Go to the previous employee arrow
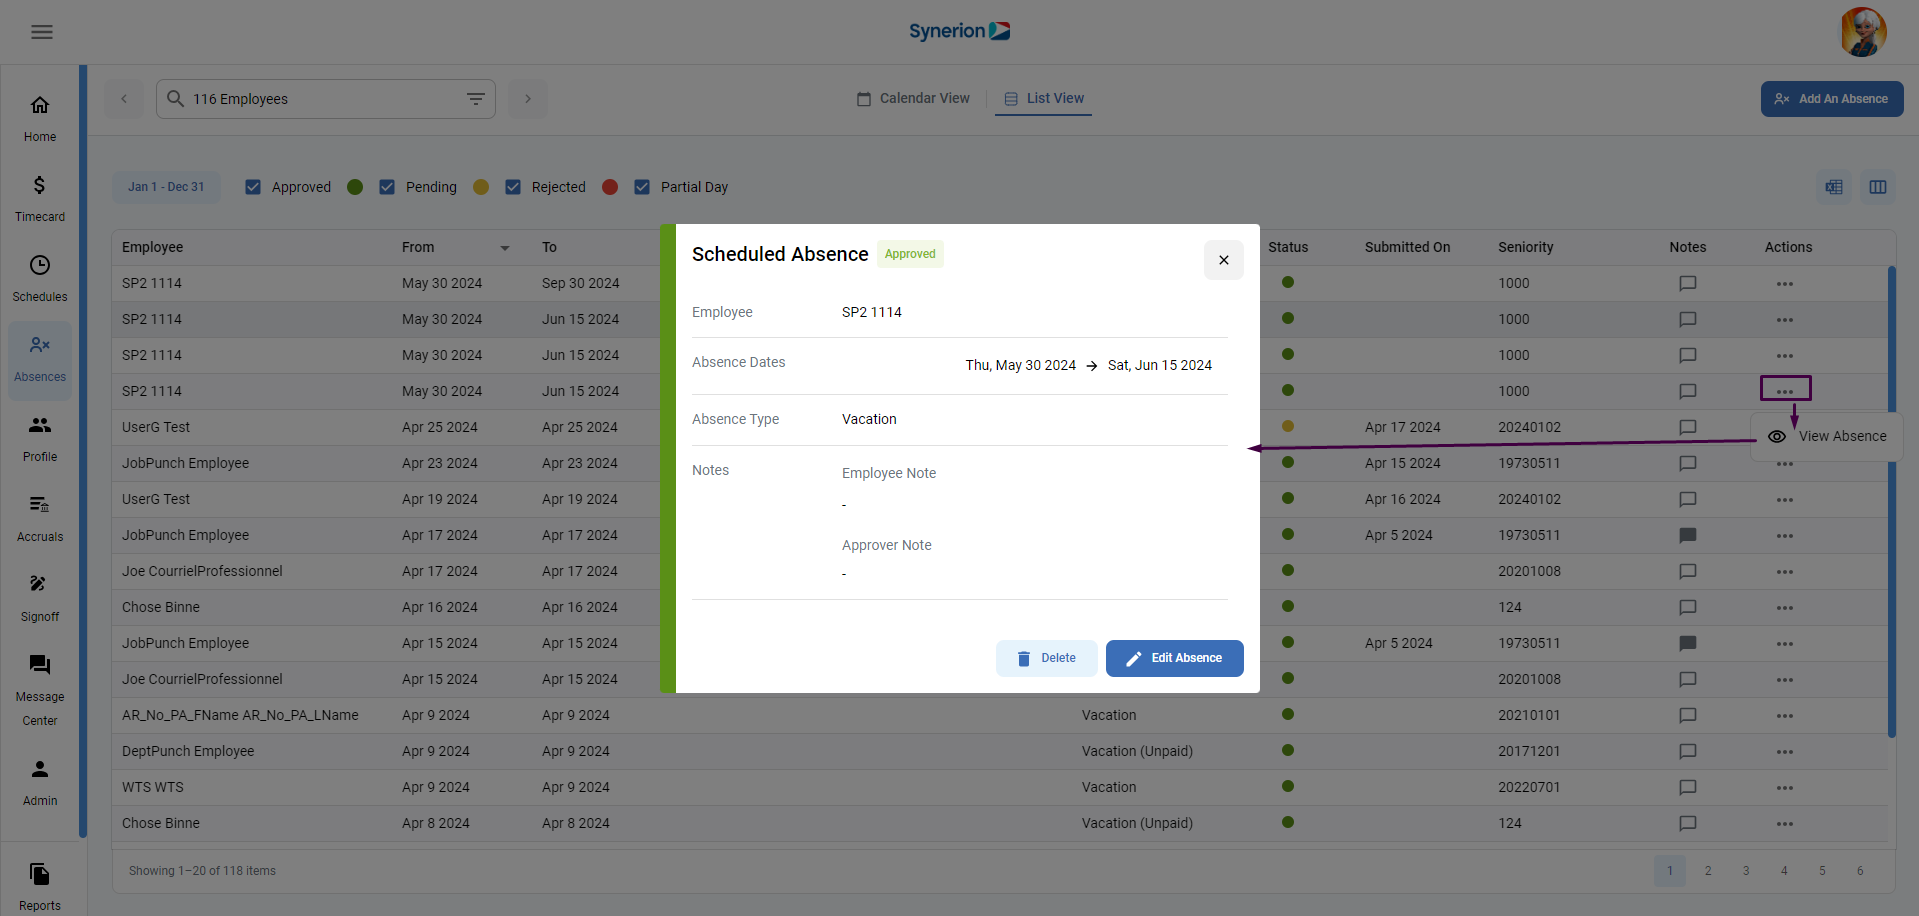This screenshot has height=916, width=1919. tap(124, 99)
